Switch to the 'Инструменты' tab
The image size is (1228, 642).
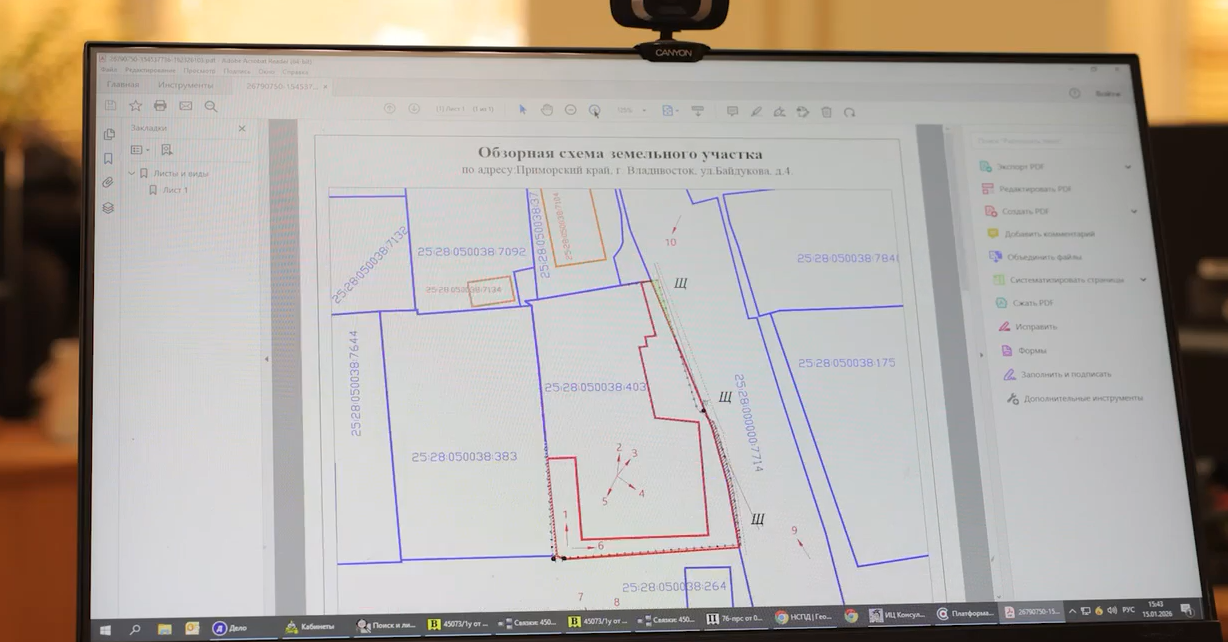click(x=185, y=86)
